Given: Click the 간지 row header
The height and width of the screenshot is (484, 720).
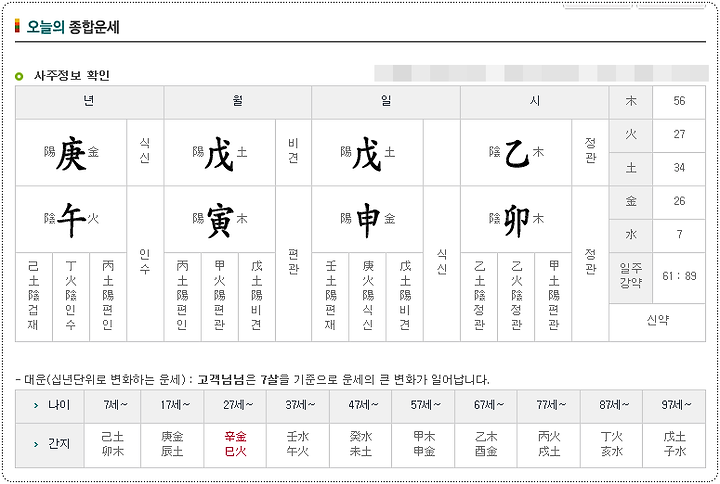Looking at the screenshot, I should click(50, 445).
